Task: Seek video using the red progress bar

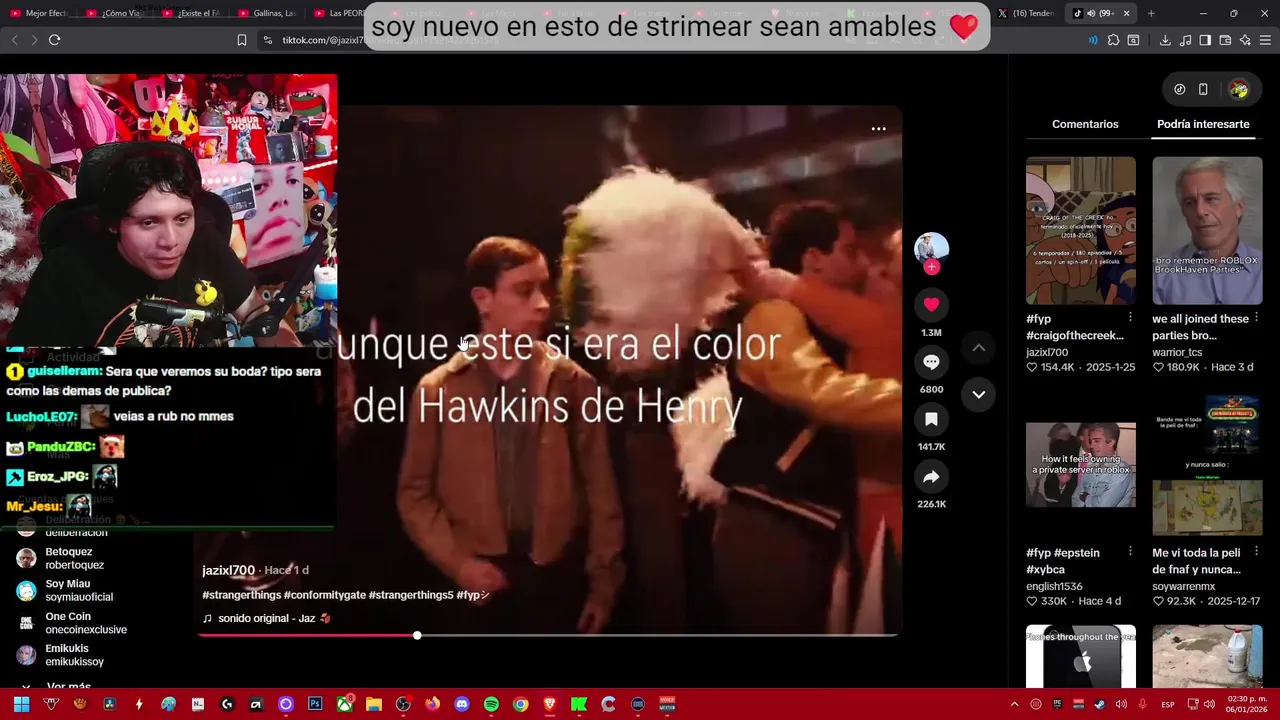Action: (548, 635)
